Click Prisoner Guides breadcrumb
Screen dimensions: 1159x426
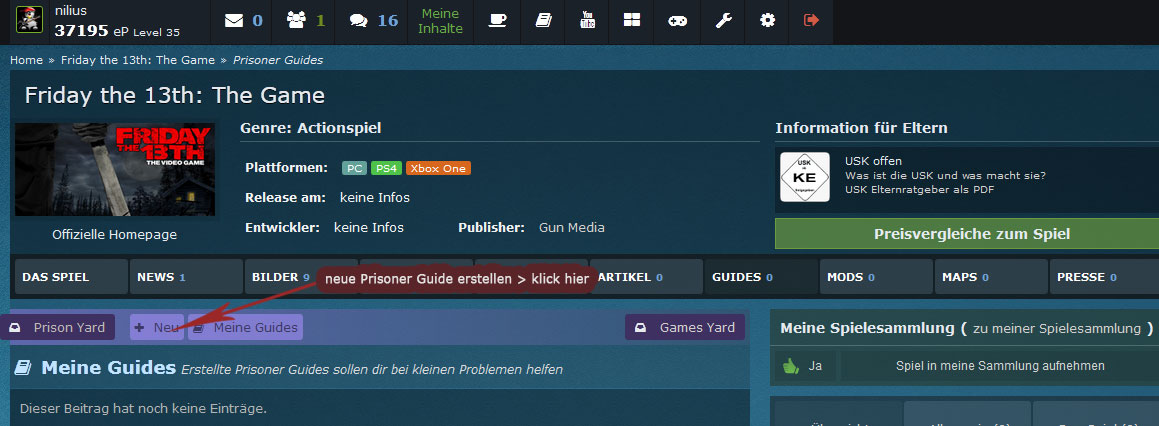pyautogui.click(x=278, y=60)
